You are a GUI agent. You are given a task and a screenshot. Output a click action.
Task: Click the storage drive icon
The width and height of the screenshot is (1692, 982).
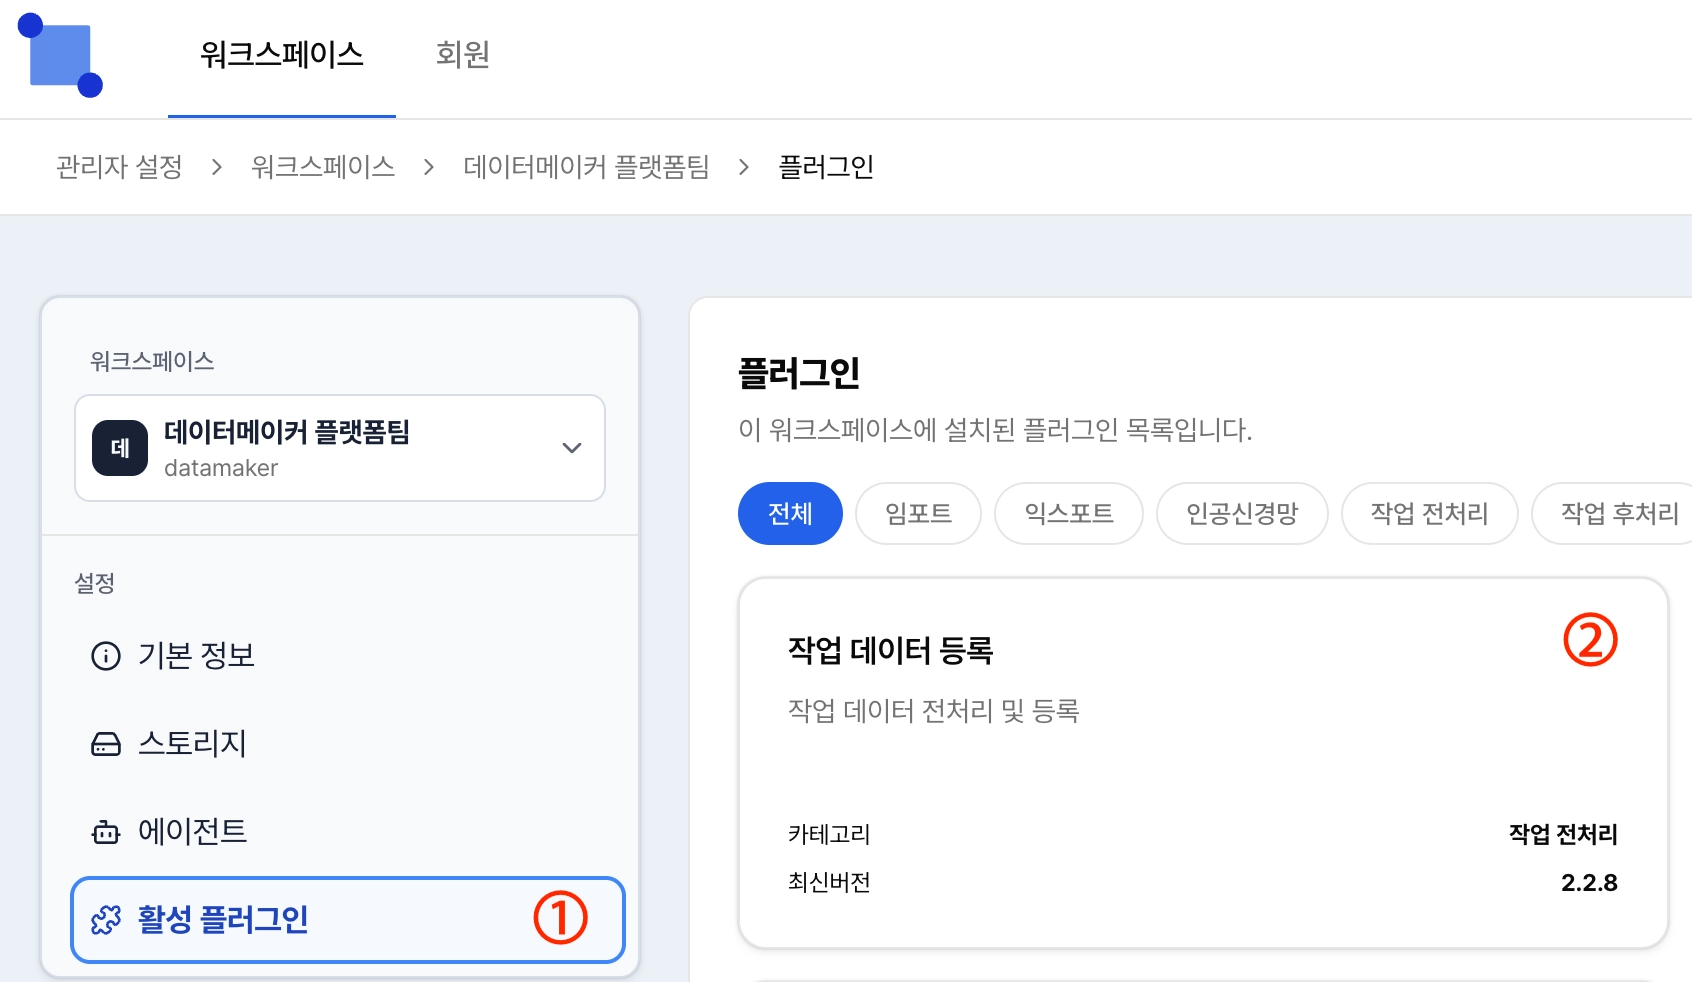pos(106,744)
